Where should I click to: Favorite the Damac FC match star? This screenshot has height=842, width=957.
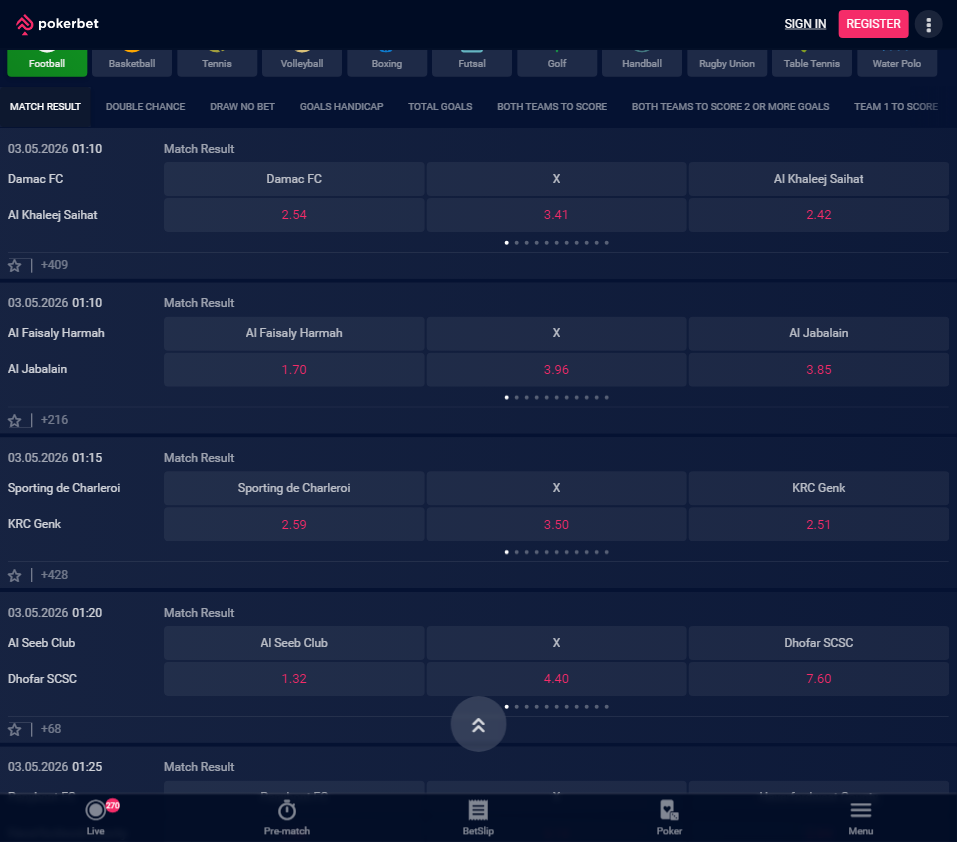[x=15, y=265]
